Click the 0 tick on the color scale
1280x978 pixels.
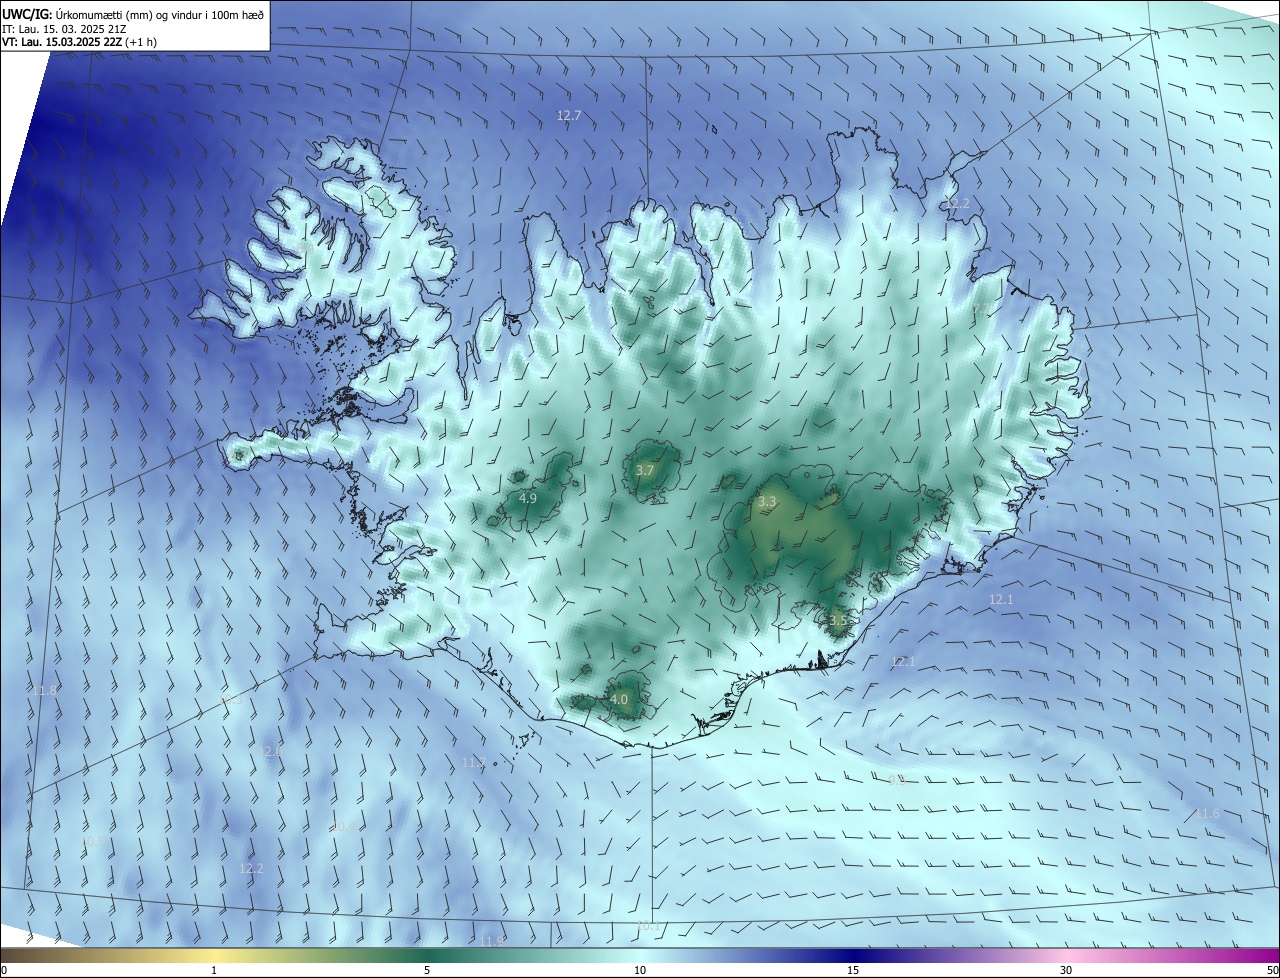[4, 970]
